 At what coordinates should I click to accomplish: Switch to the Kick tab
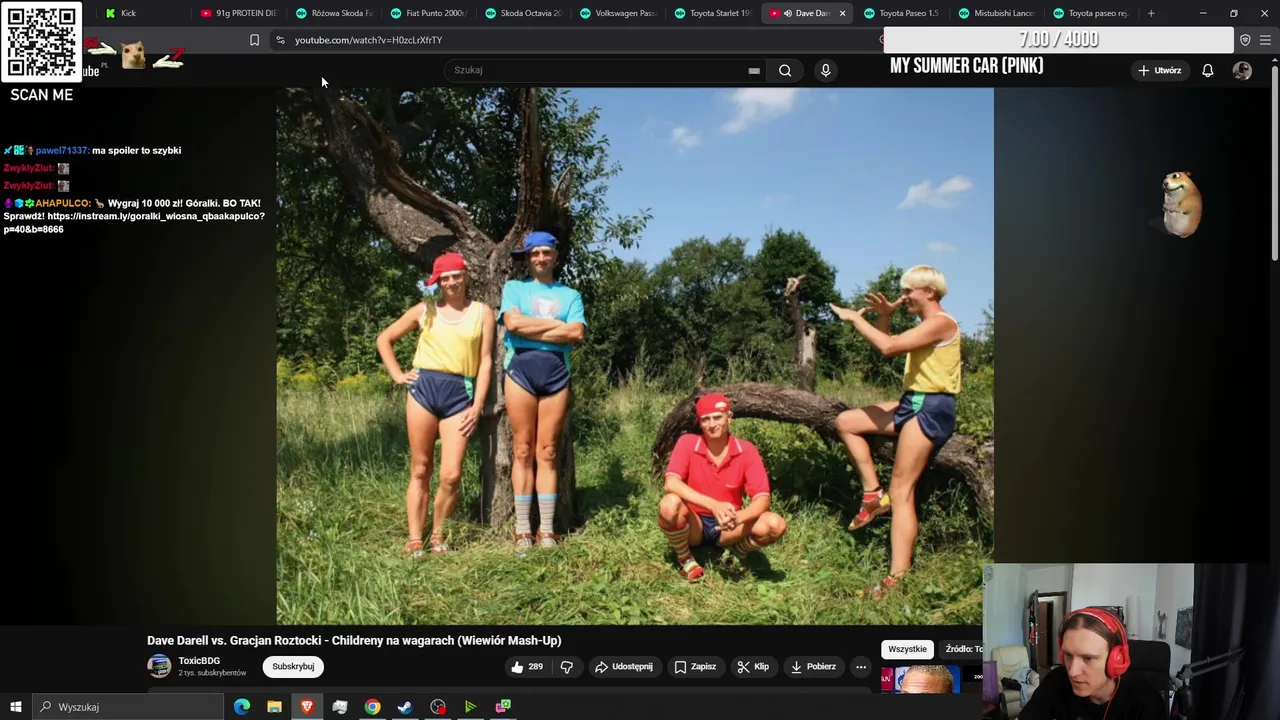[x=143, y=13]
